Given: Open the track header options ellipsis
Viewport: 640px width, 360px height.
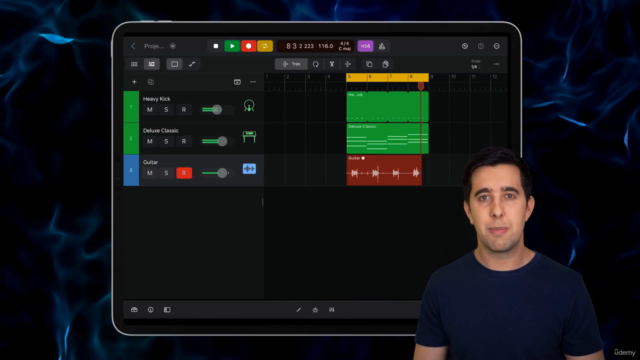Looking at the screenshot, I should pyautogui.click(x=253, y=82).
